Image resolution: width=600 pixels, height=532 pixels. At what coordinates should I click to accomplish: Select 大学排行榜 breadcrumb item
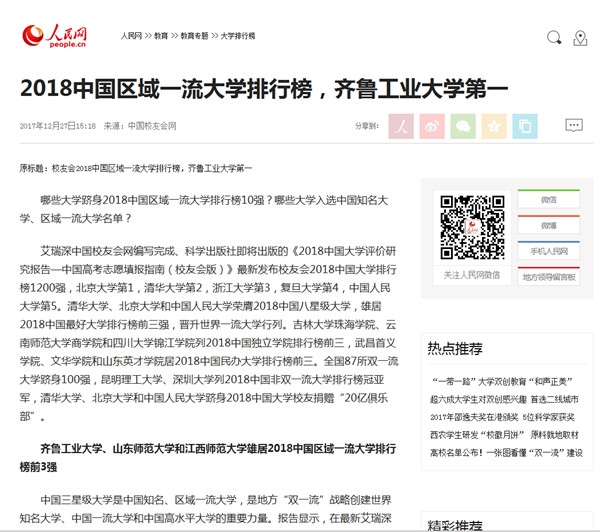click(238, 35)
